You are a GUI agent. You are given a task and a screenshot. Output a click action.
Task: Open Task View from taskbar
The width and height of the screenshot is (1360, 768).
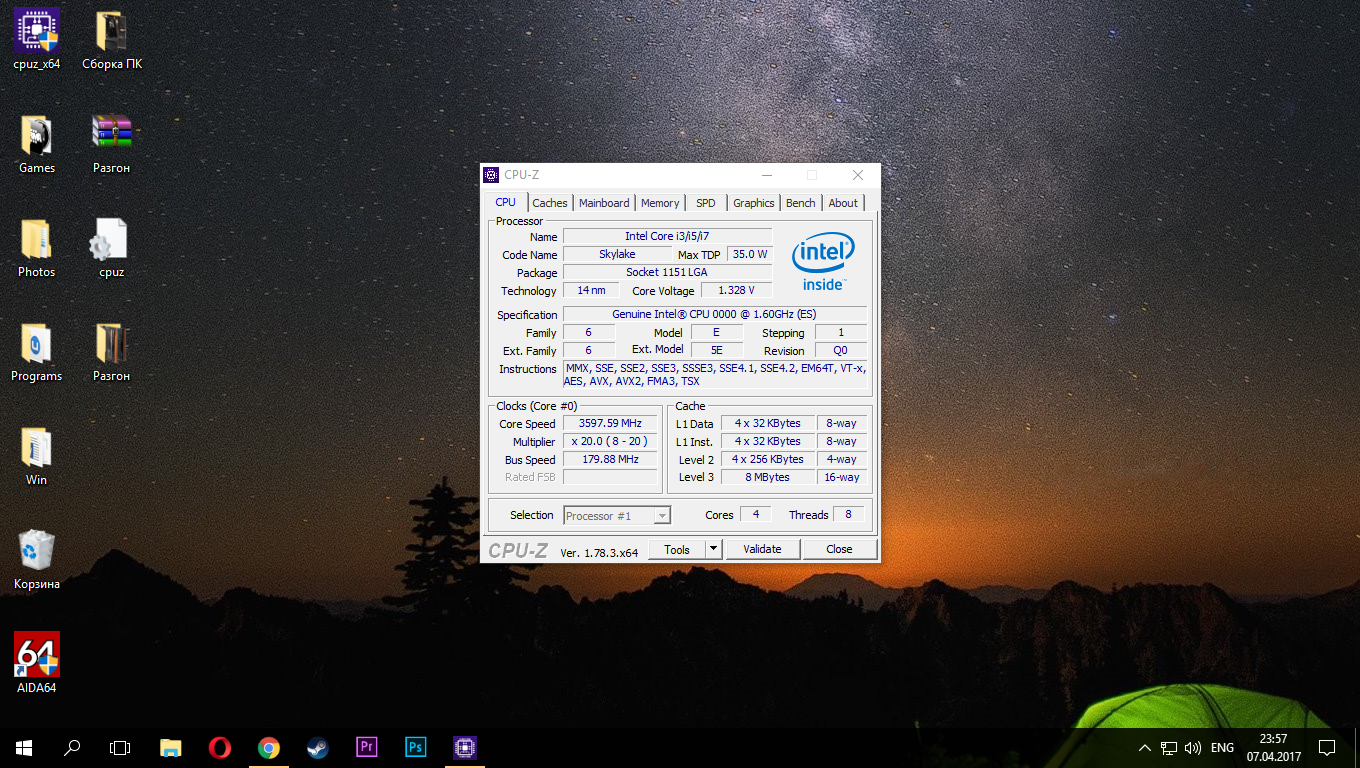tap(120, 747)
